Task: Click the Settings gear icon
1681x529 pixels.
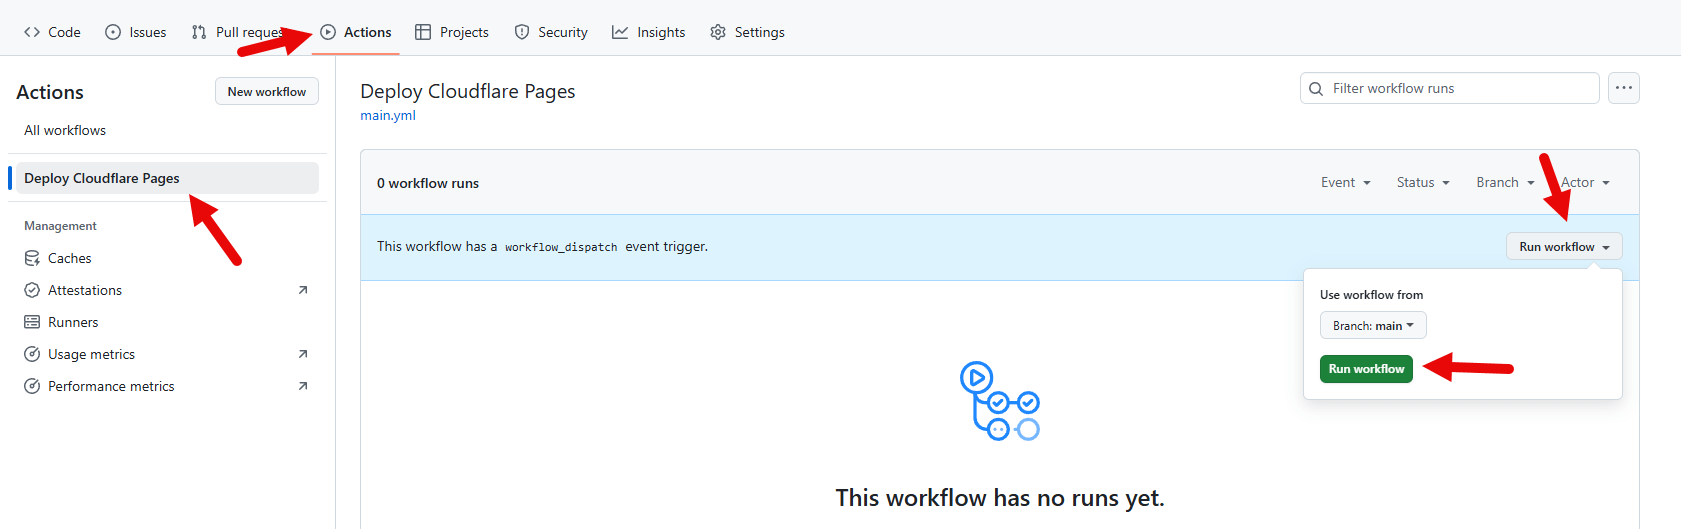Action: click(x=718, y=32)
